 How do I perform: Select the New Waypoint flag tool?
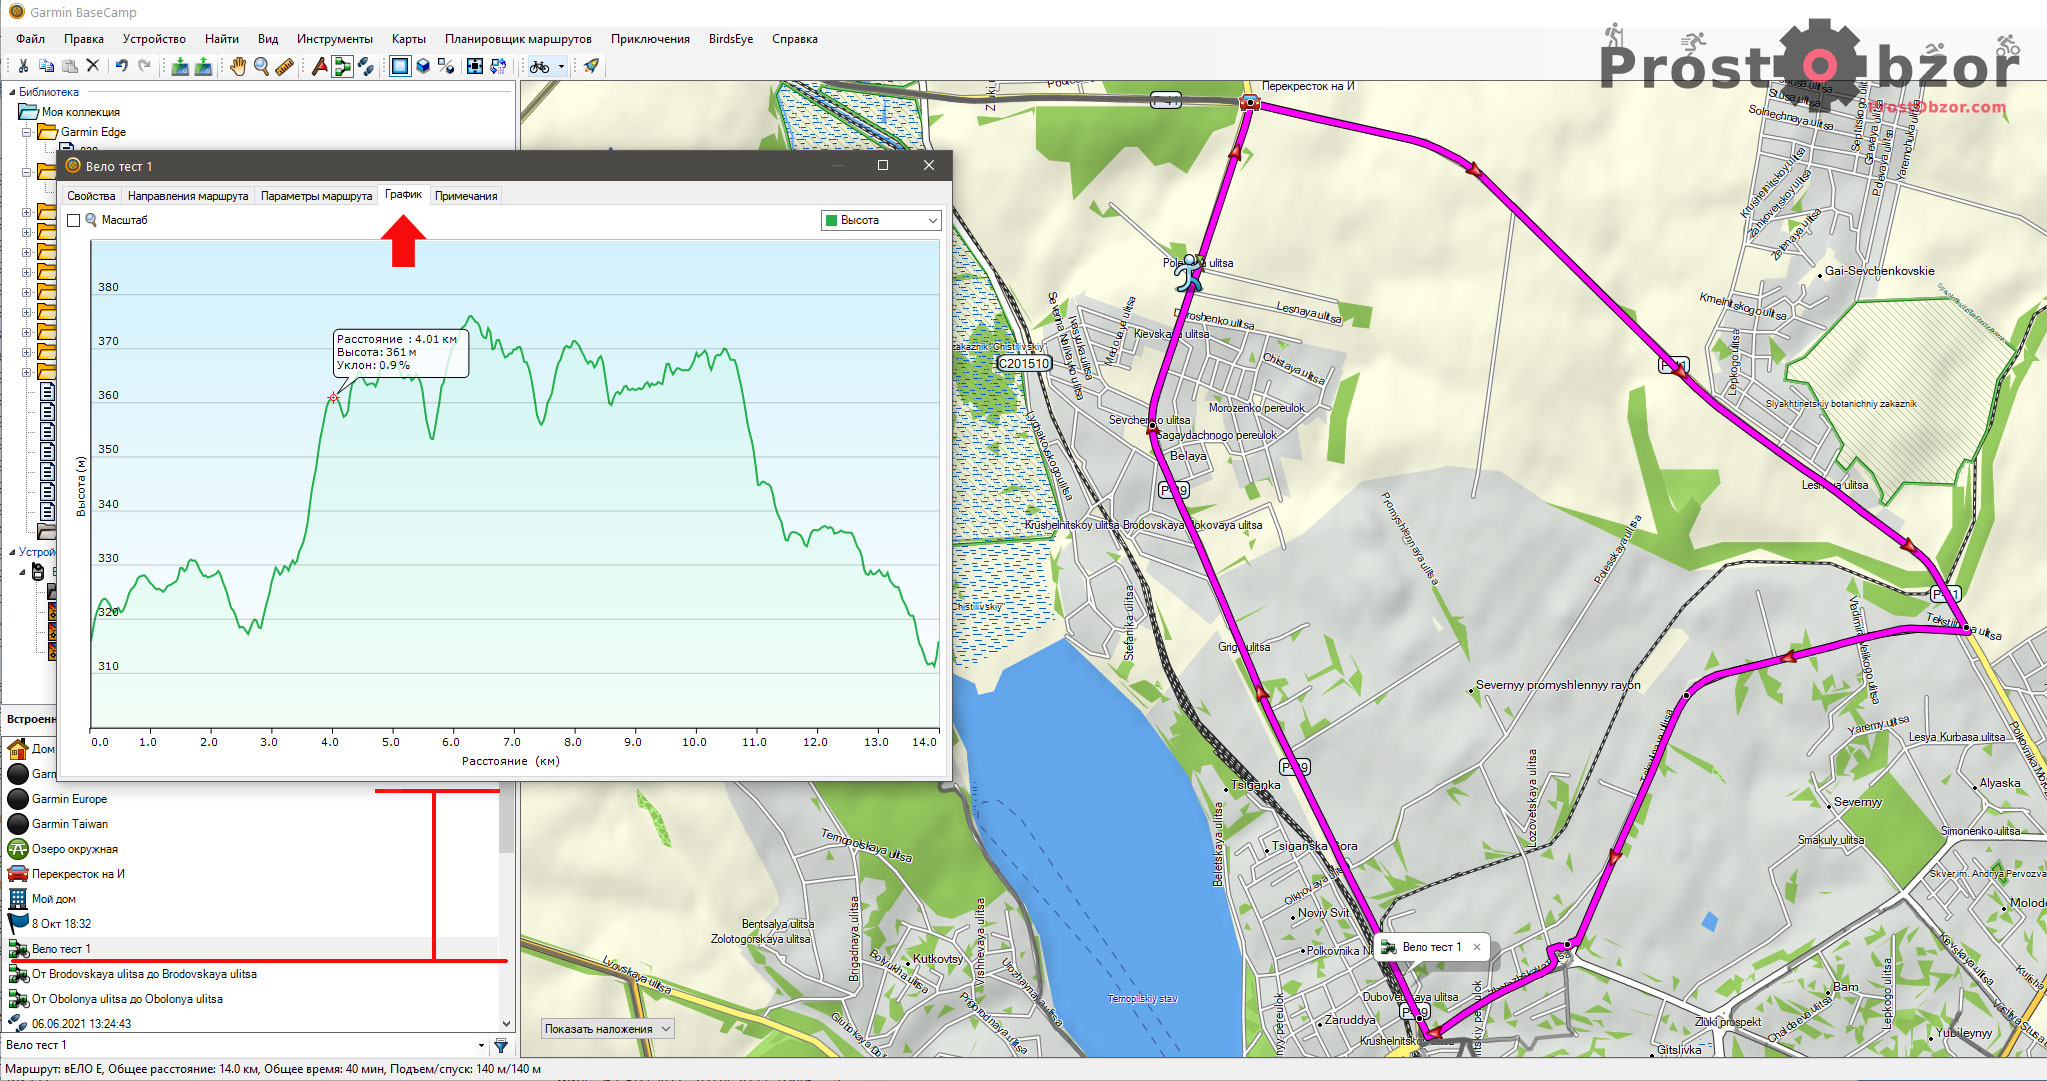click(319, 66)
